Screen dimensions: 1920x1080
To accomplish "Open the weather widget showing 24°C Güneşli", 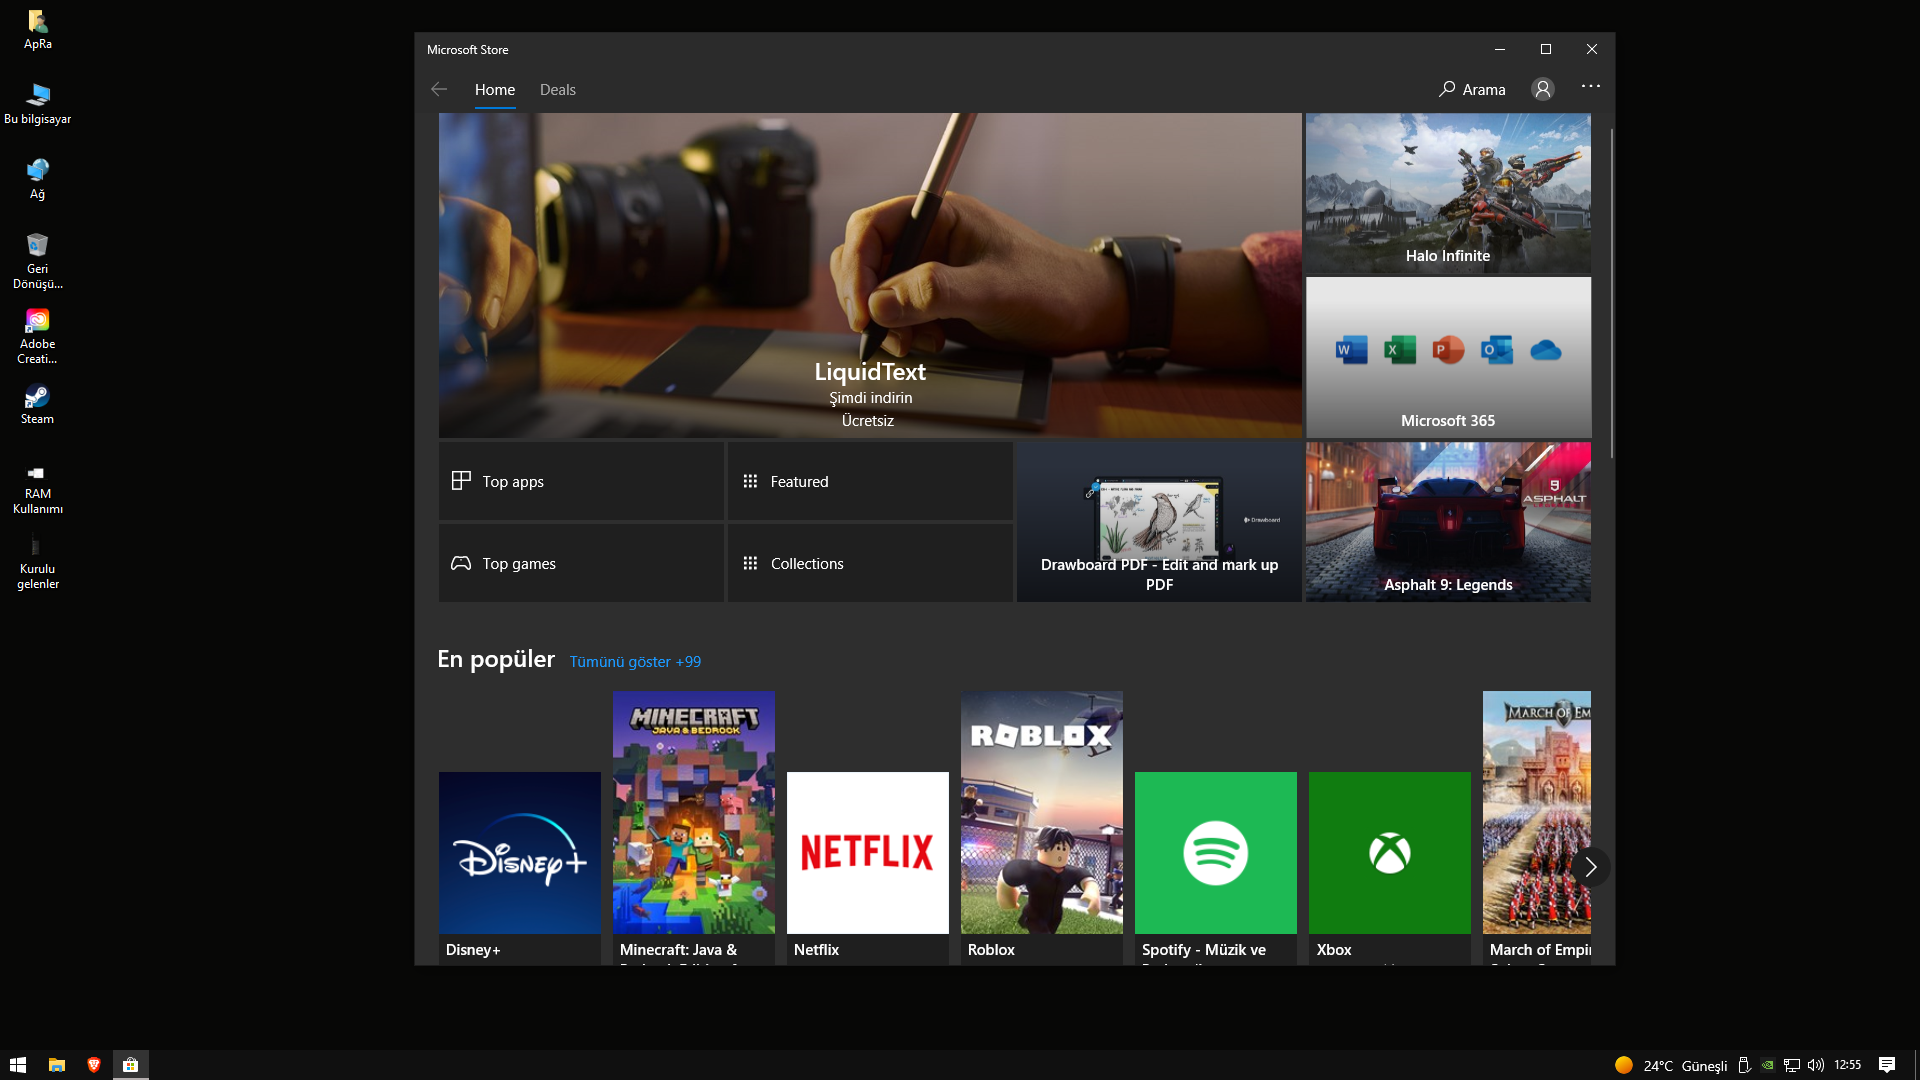I will point(1671,1065).
